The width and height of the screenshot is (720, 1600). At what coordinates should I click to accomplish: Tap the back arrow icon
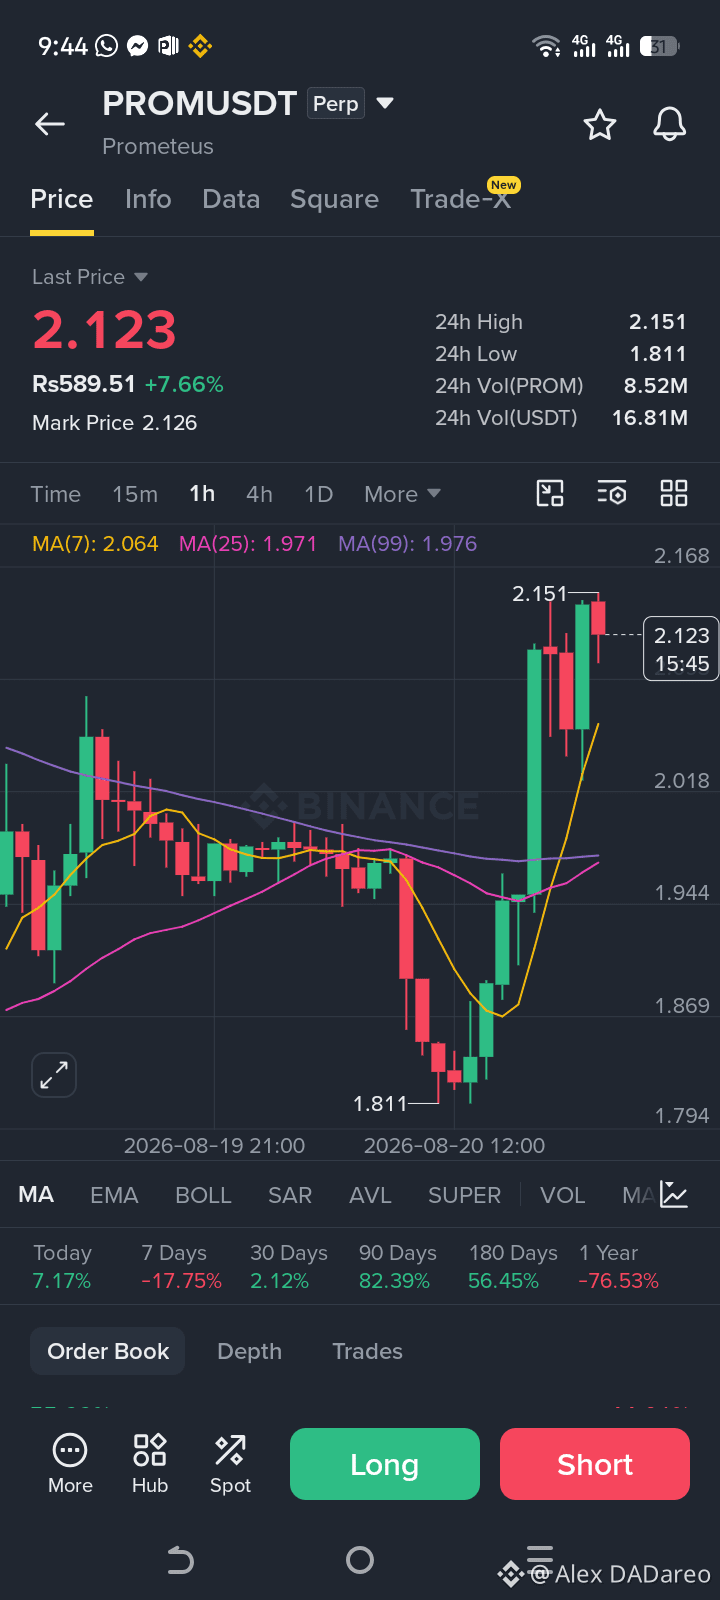(50, 124)
